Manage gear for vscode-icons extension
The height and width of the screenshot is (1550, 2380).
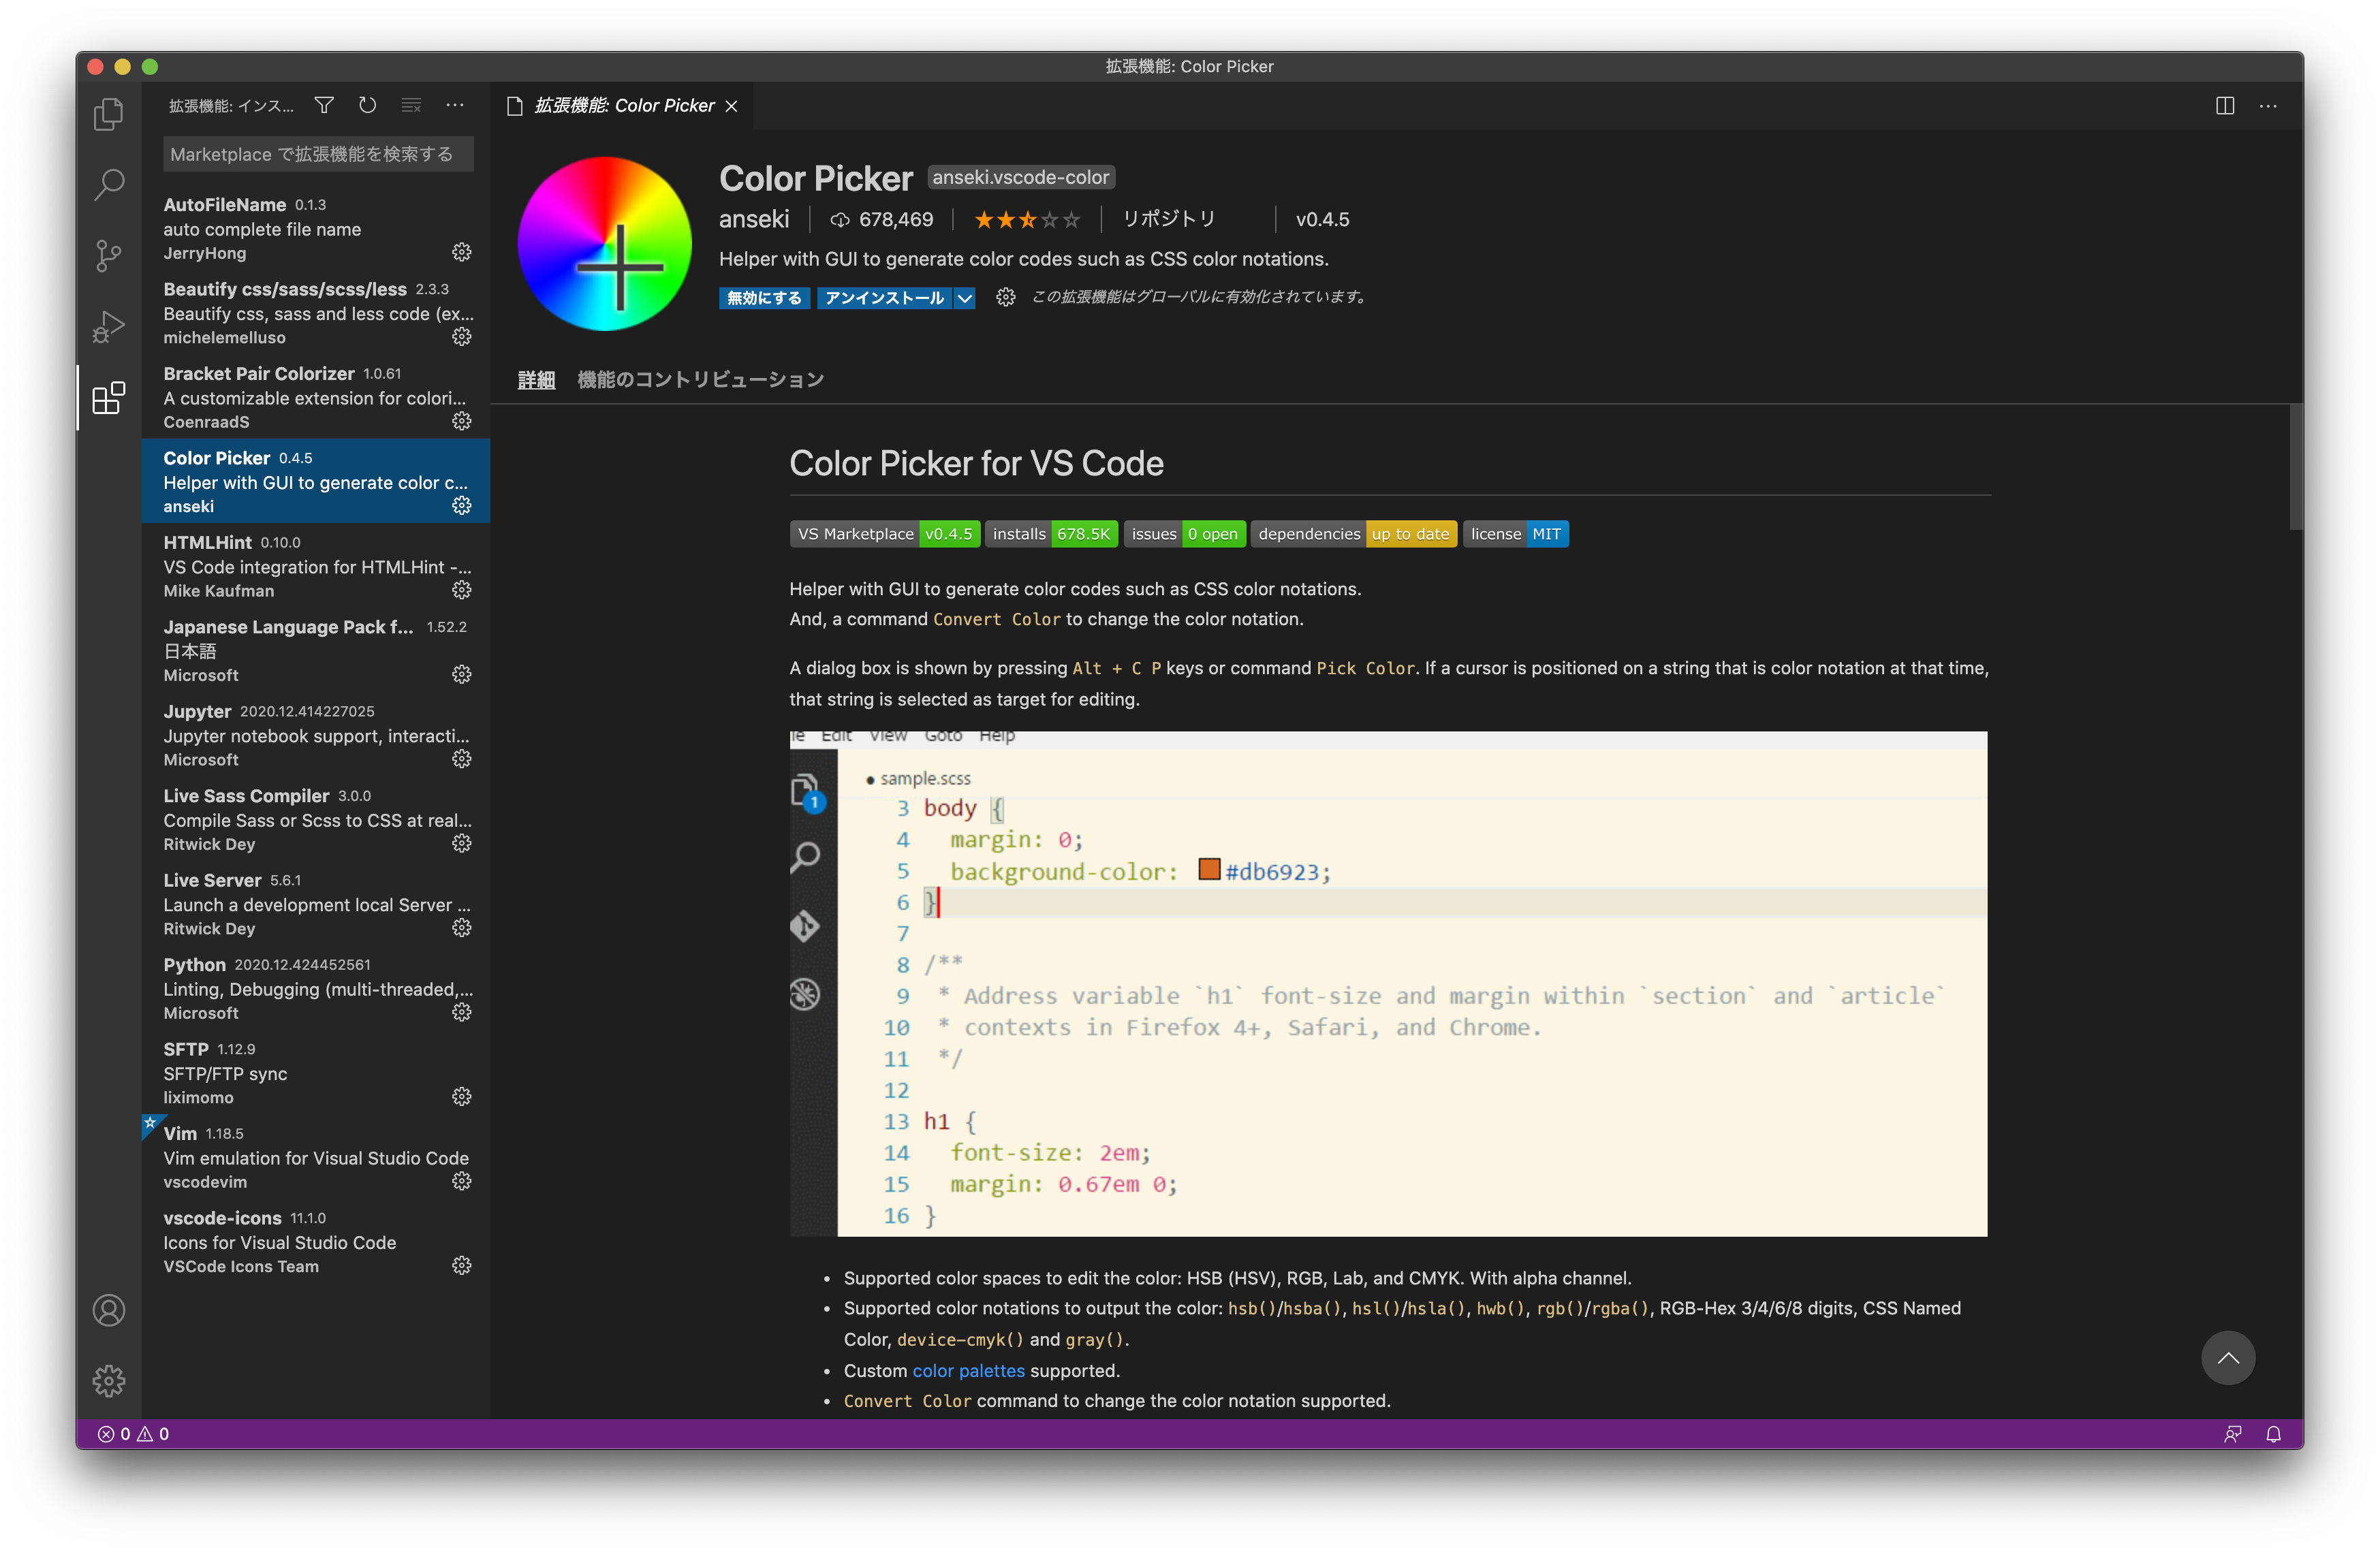pos(461,1266)
